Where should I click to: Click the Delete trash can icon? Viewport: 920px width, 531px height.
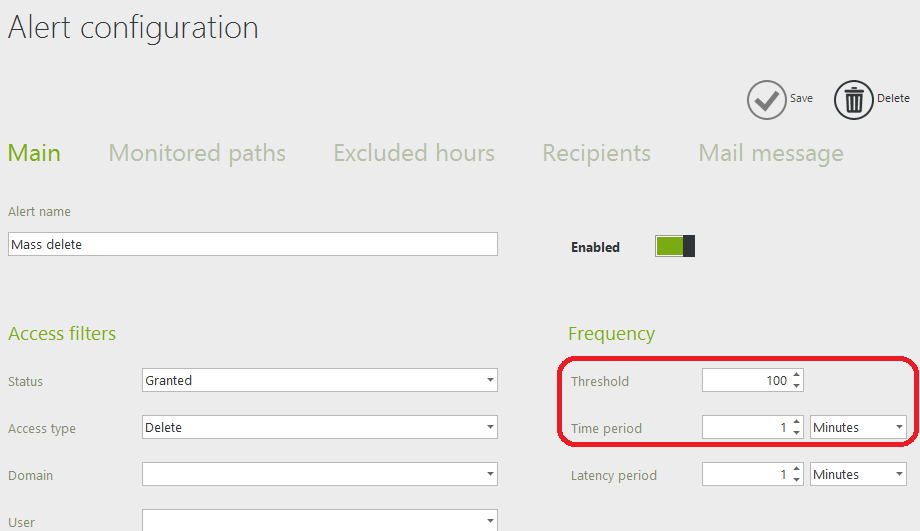(854, 100)
